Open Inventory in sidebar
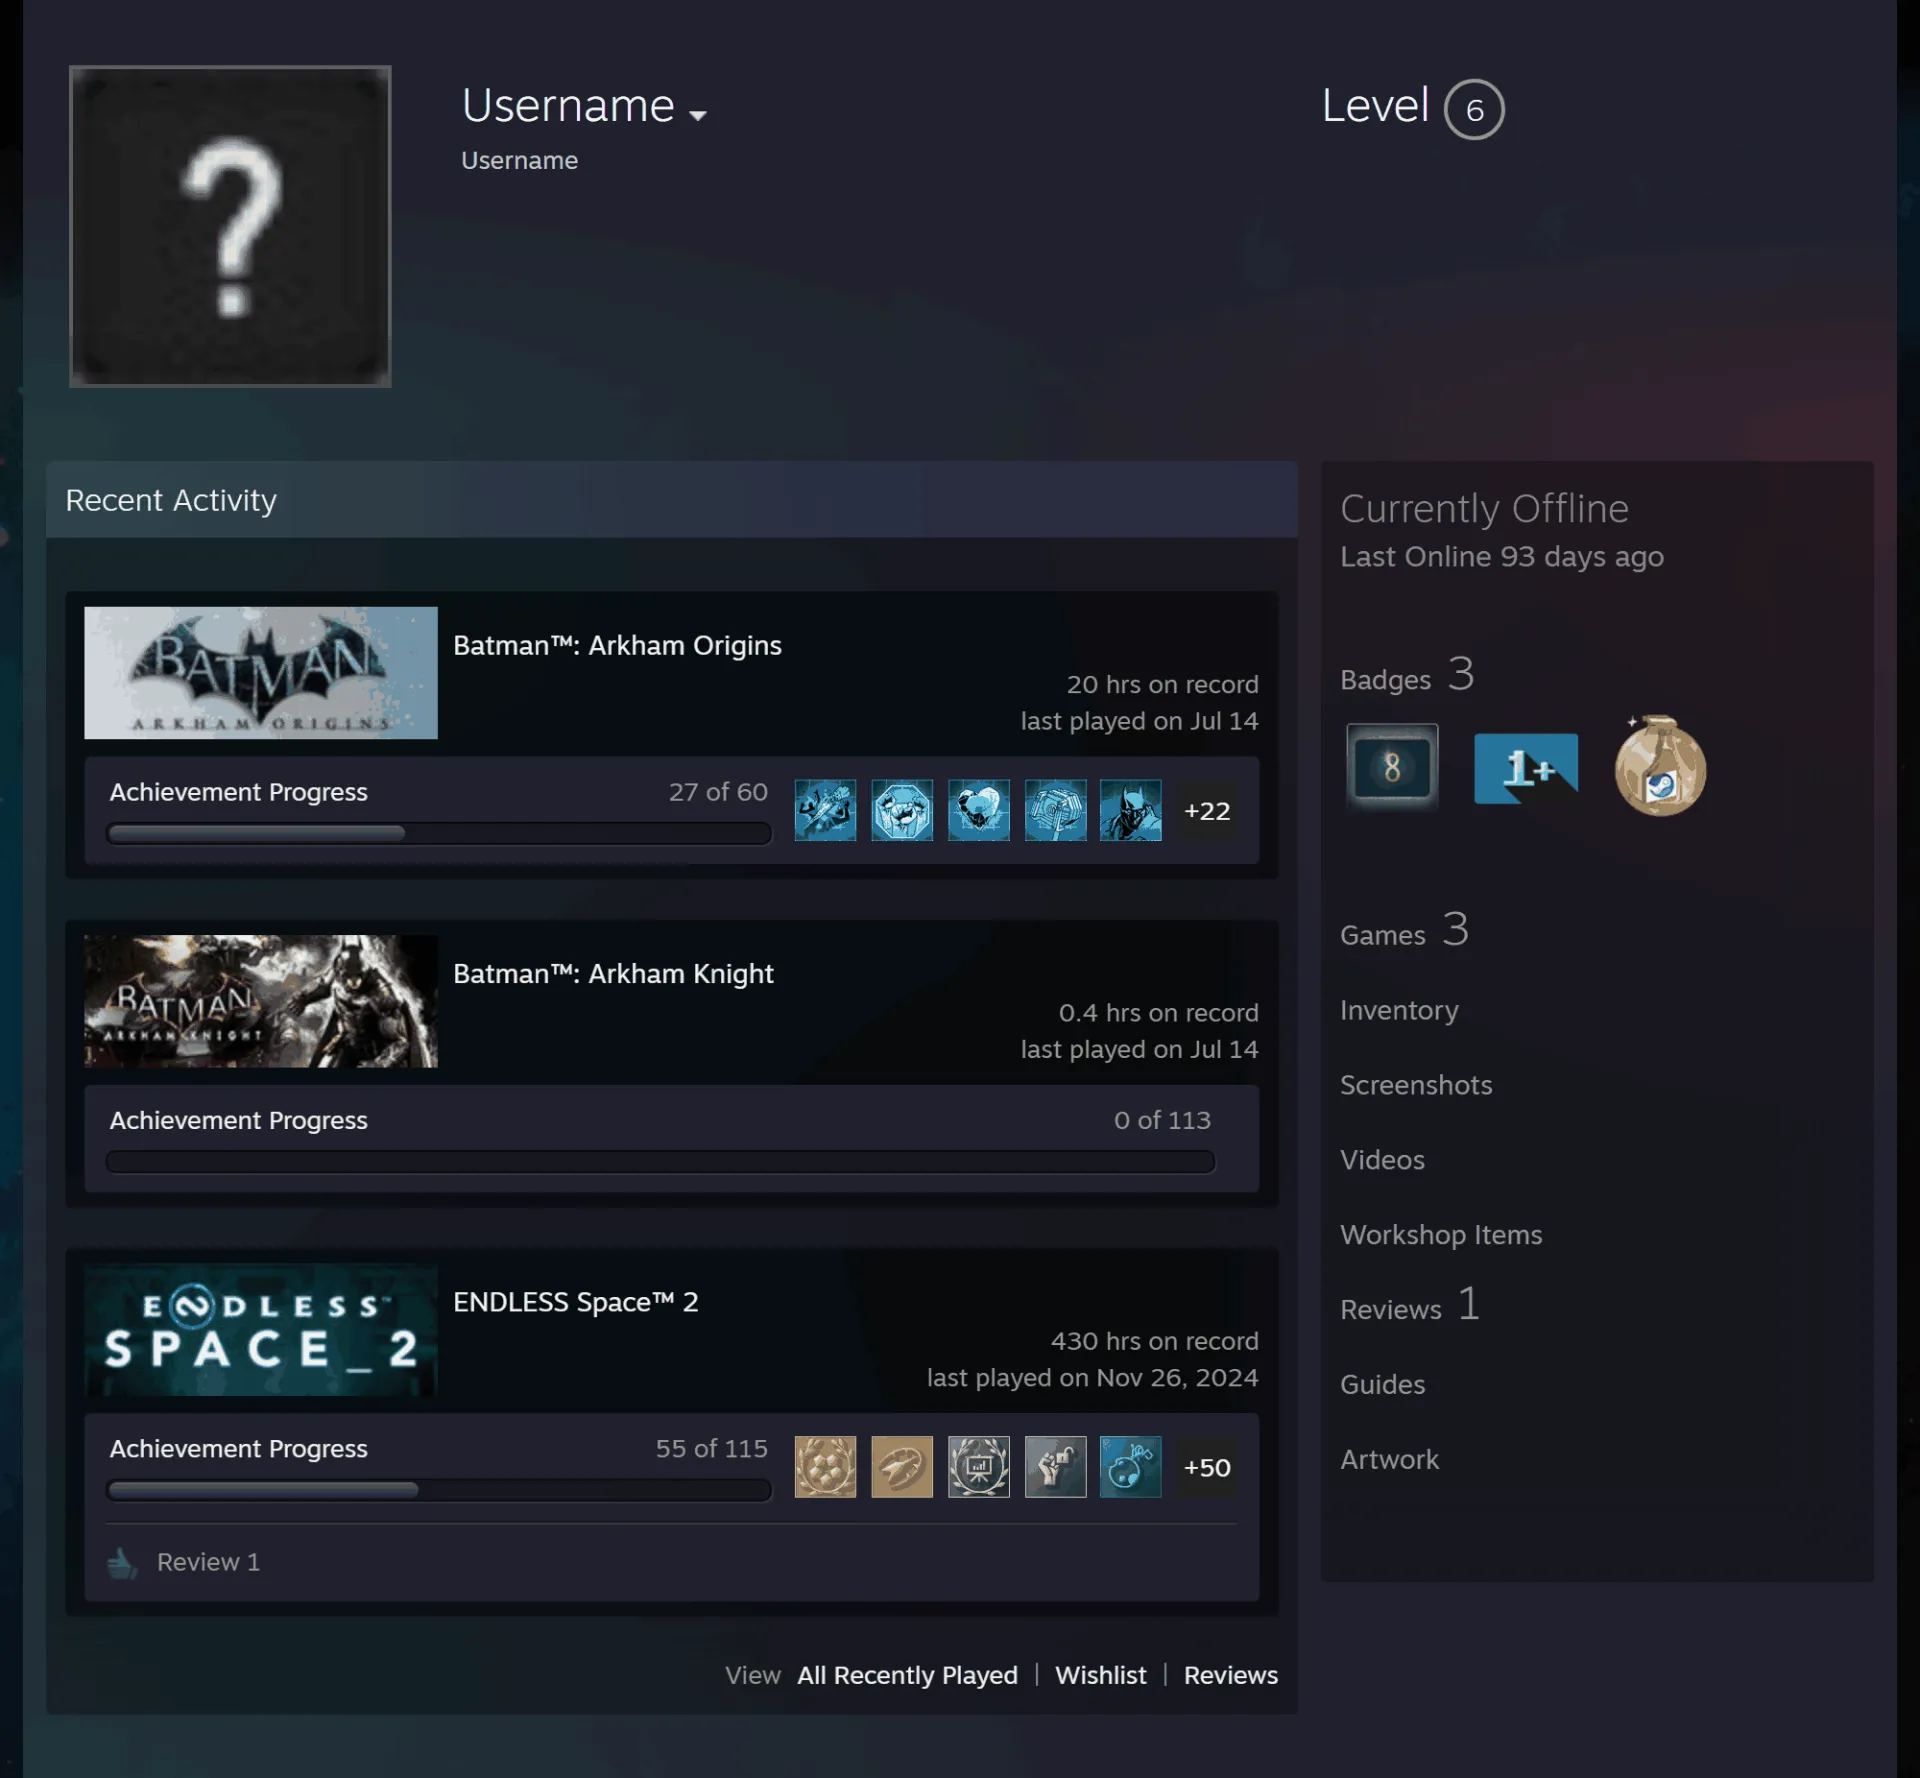1920x1778 pixels. click(x=1399, y=1011)
